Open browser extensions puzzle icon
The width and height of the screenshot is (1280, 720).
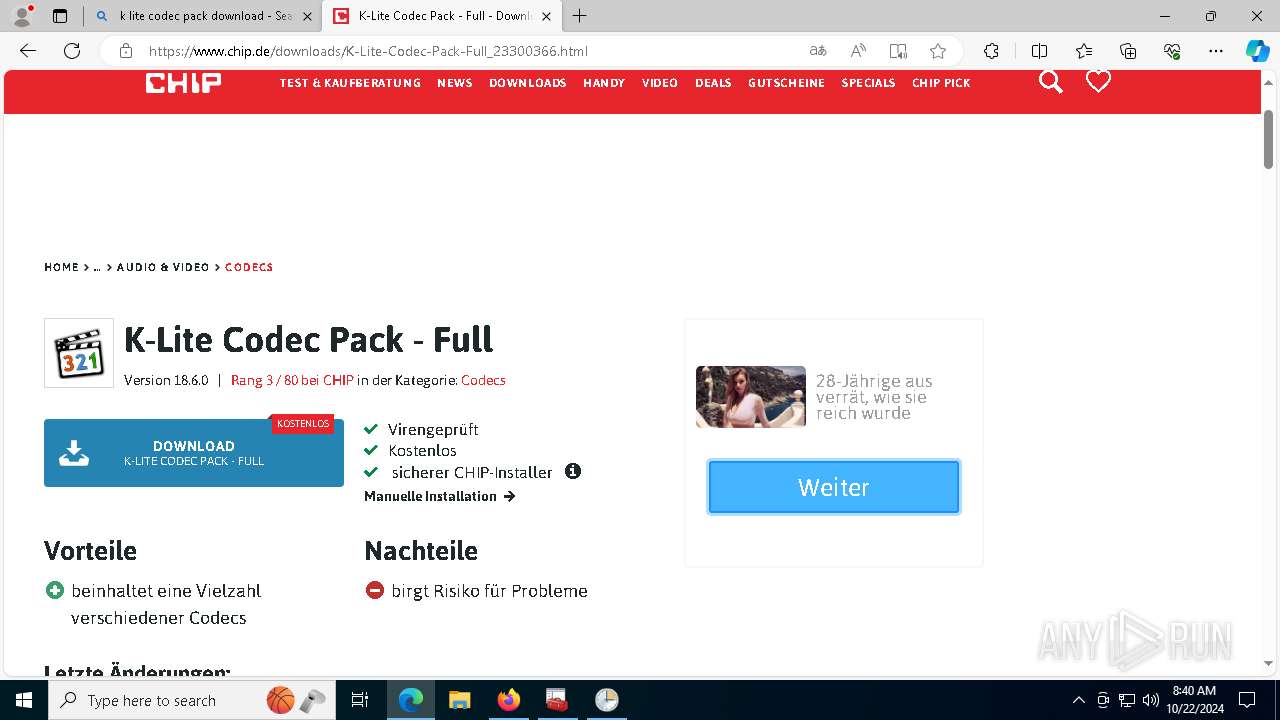point(991,51)
